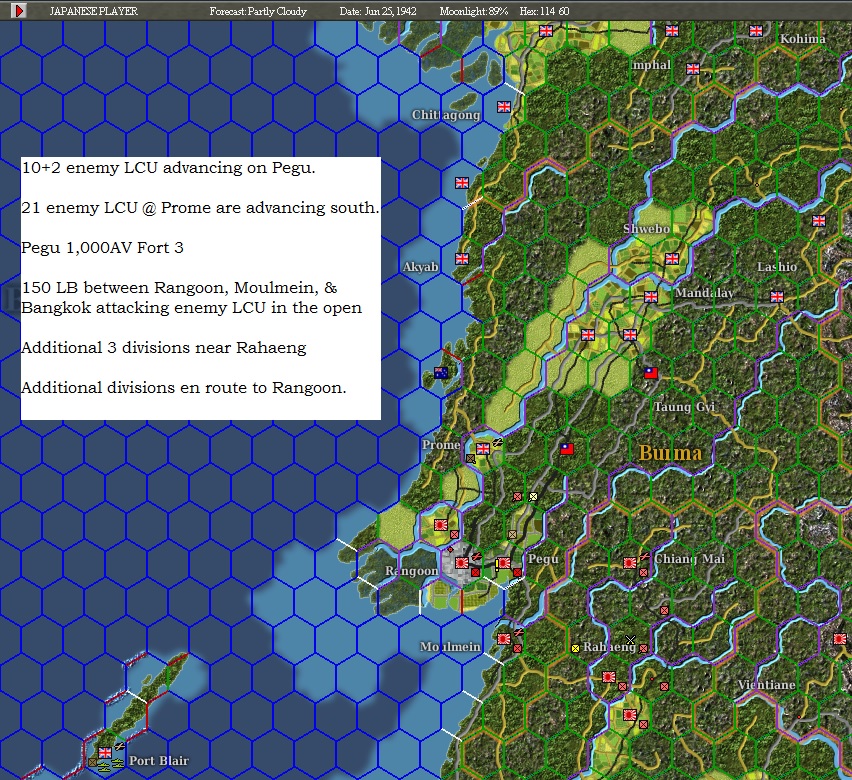Click the yellow marker left of Rahaeng
This screenshot has height=780, width=852.
(575, 648)
